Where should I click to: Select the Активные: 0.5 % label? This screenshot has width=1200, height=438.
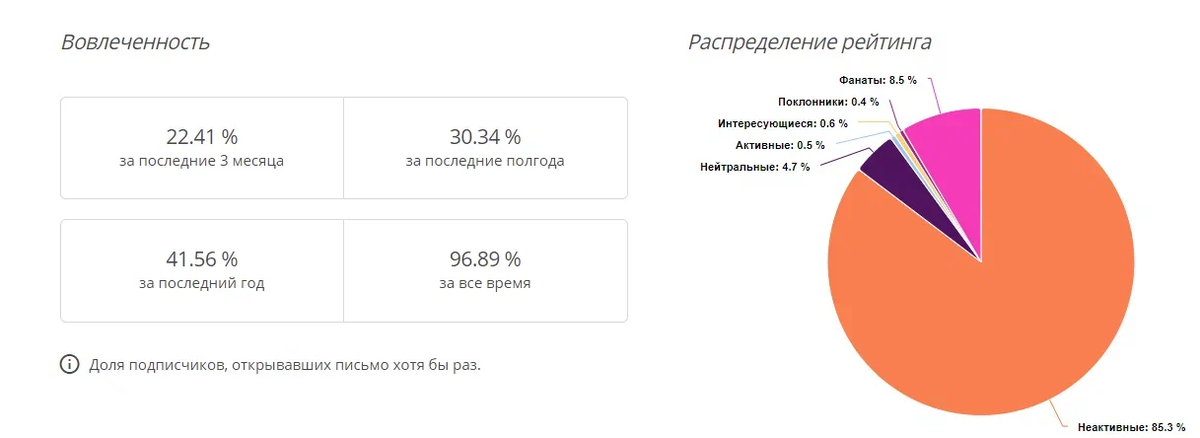coord(780,145)
